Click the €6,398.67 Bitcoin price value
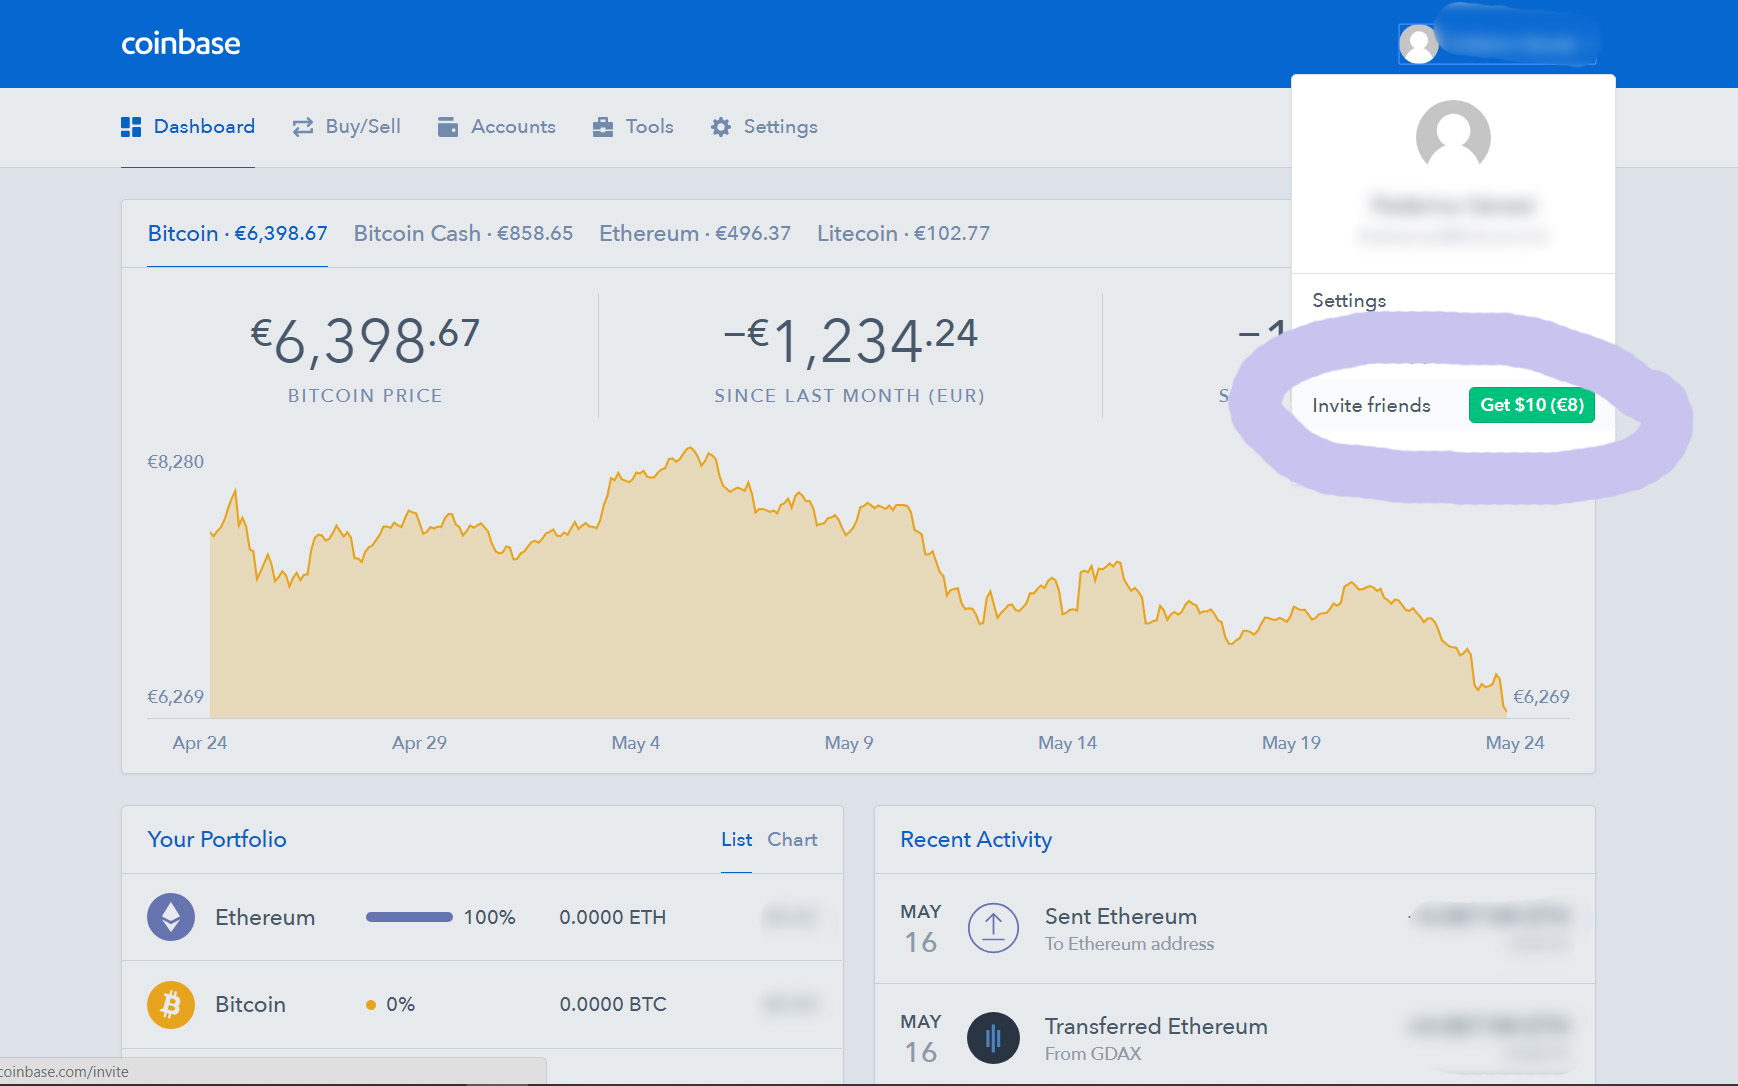1738x1086 pixels. pos(365,341)
